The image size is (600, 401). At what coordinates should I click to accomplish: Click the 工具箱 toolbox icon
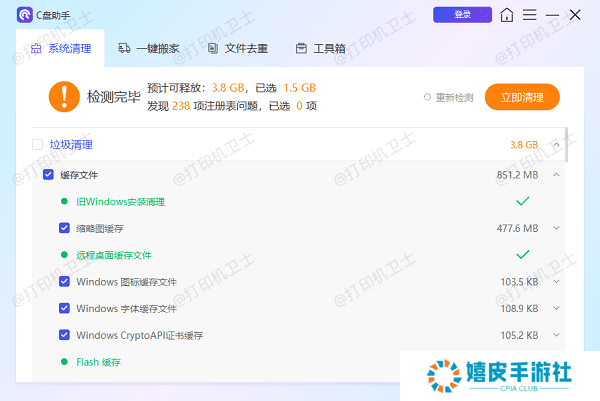click(301, 49)
